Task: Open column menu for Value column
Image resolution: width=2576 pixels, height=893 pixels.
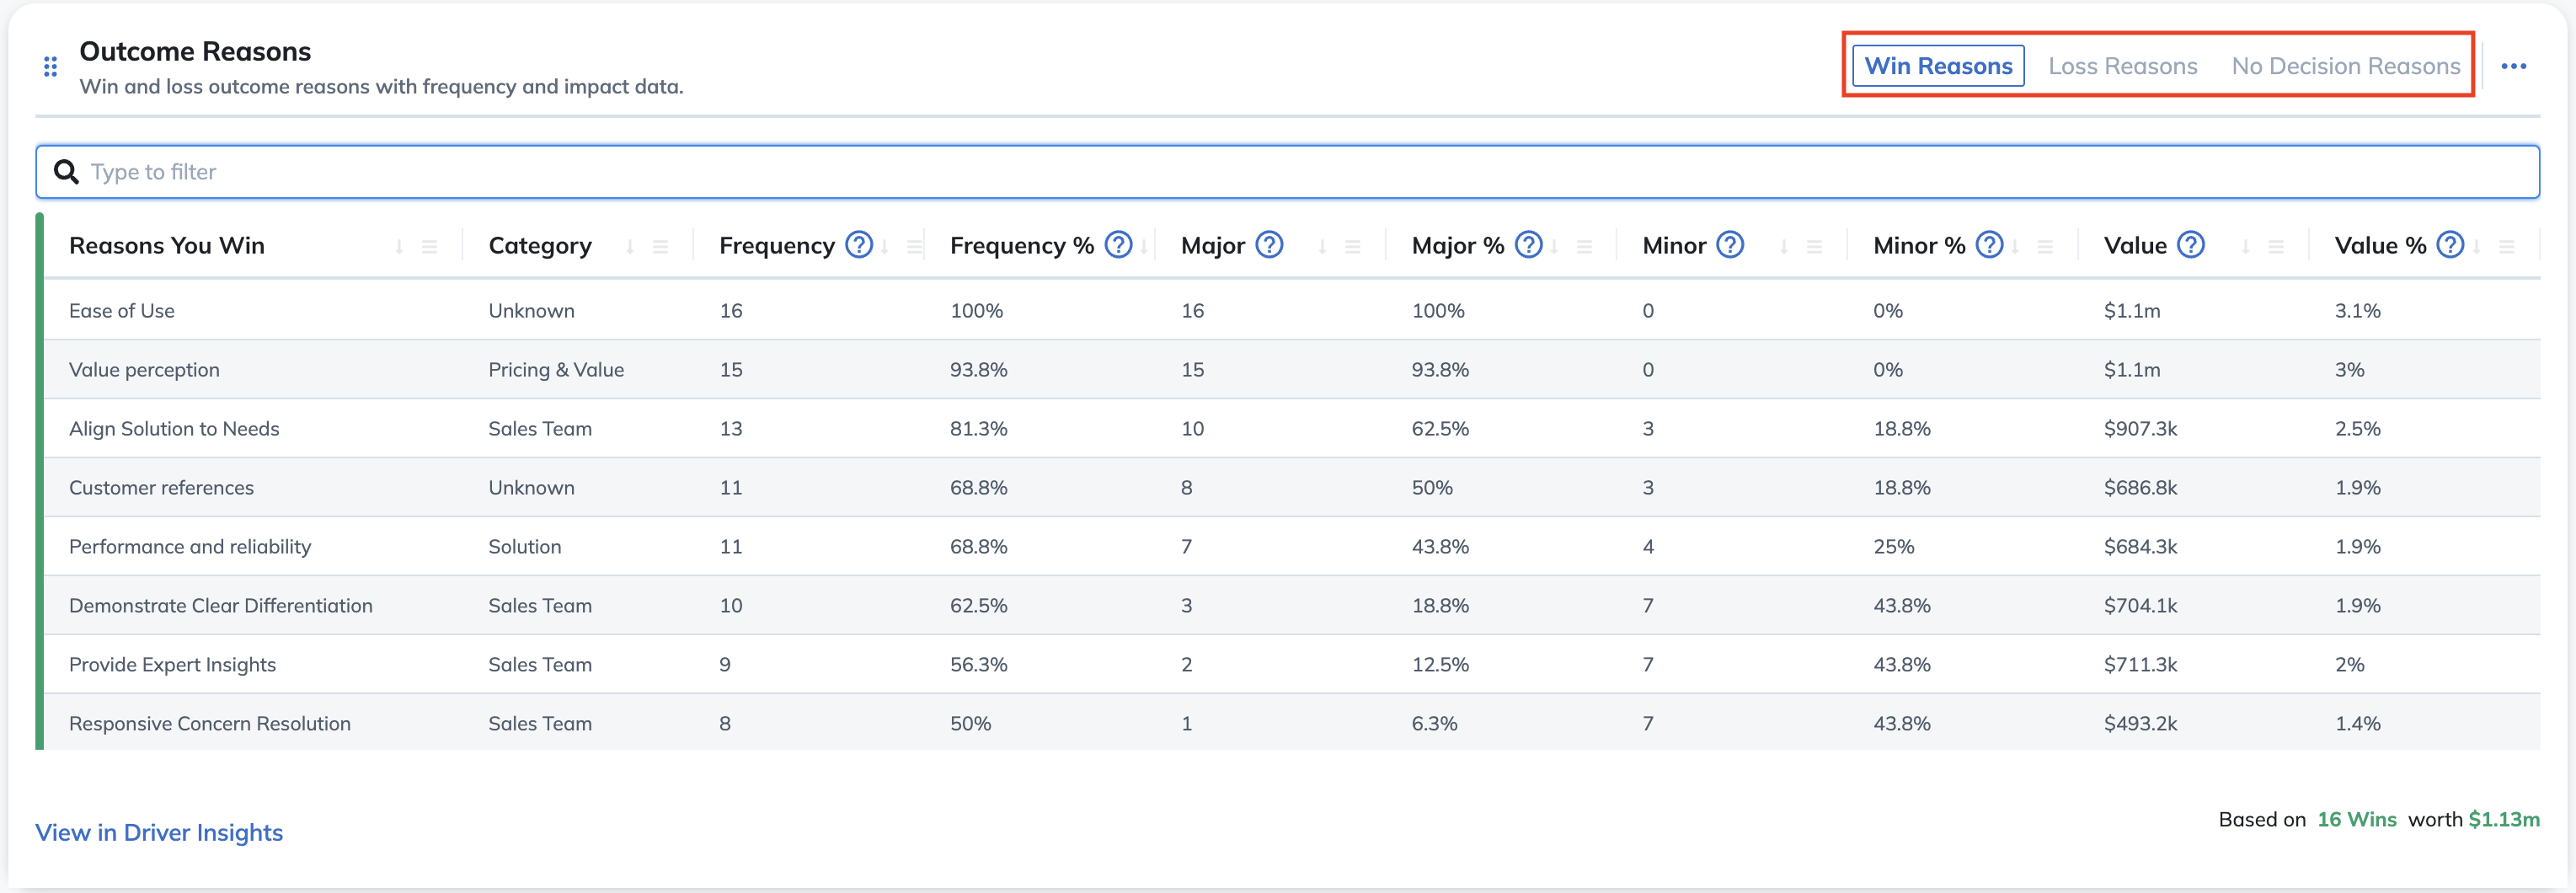Action: [x=2276, y=247]
